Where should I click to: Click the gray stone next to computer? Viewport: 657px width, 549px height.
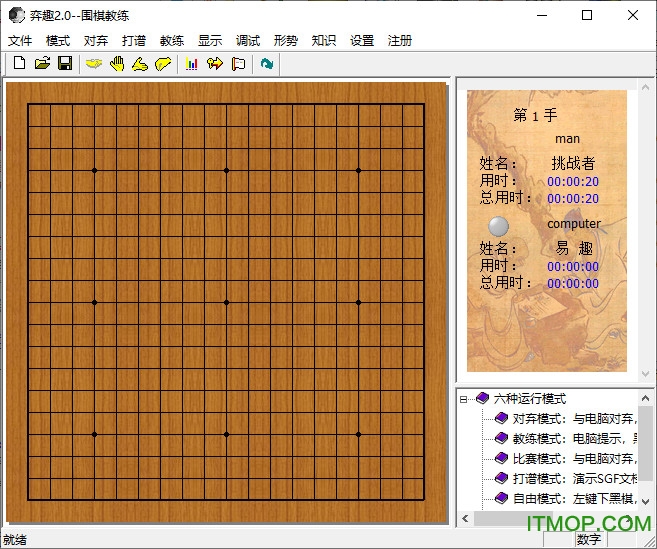(x=499, y=226)
